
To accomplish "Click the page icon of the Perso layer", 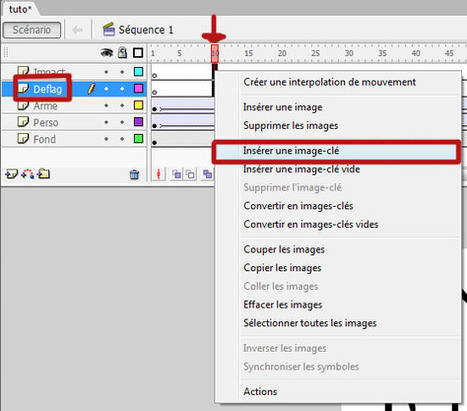I will coord(23,122).
